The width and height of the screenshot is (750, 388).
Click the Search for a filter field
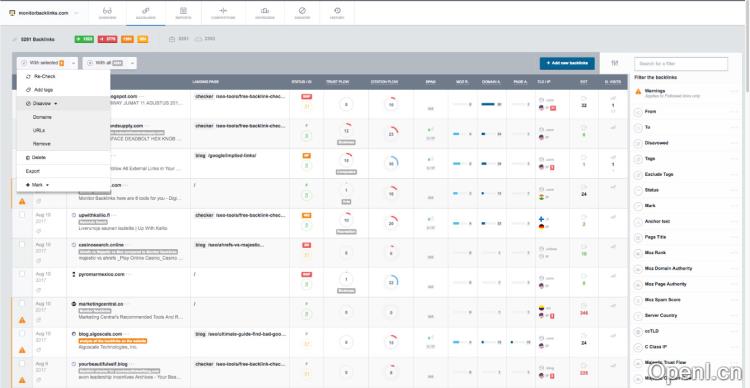click(x=681, y=64)
